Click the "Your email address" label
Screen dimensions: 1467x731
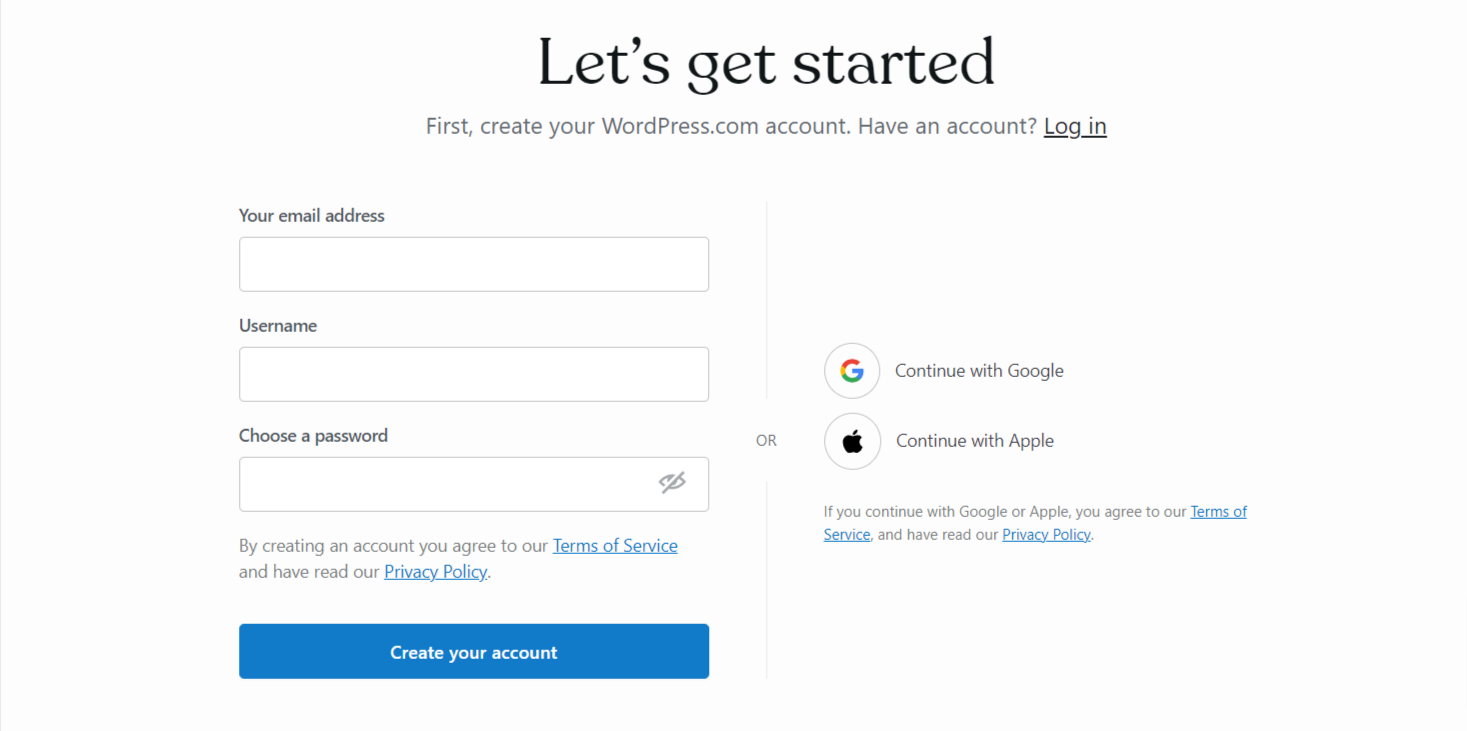pos(311,215)
